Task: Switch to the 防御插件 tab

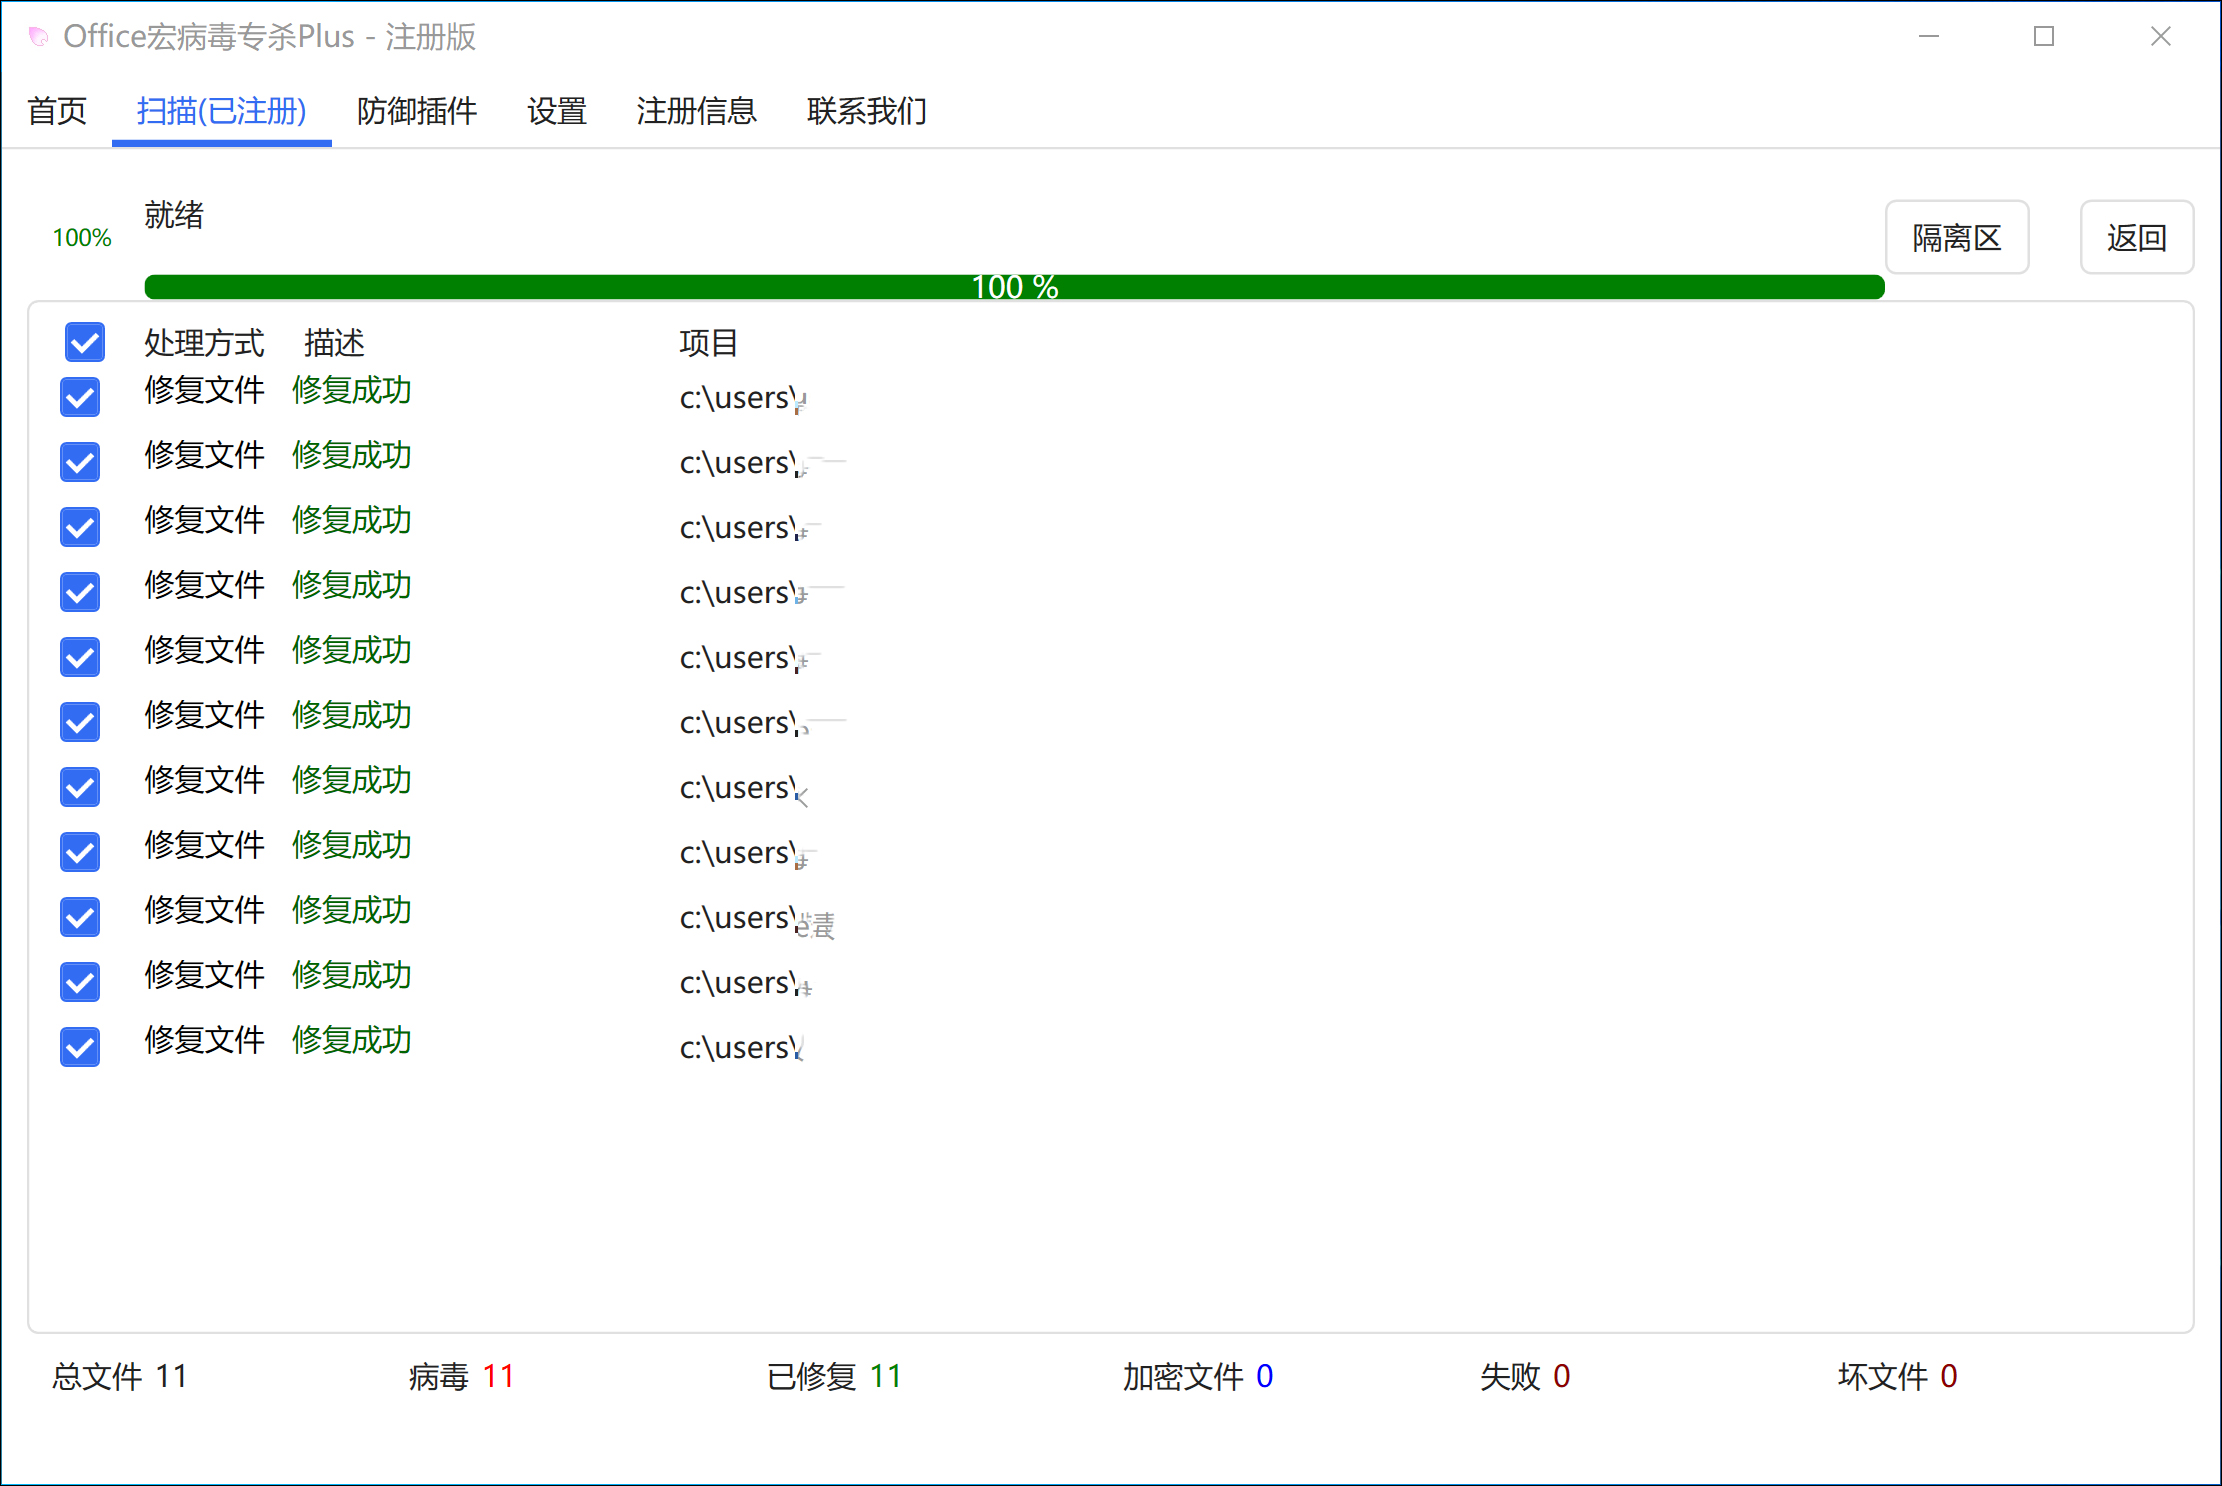Action: point(417,111)
